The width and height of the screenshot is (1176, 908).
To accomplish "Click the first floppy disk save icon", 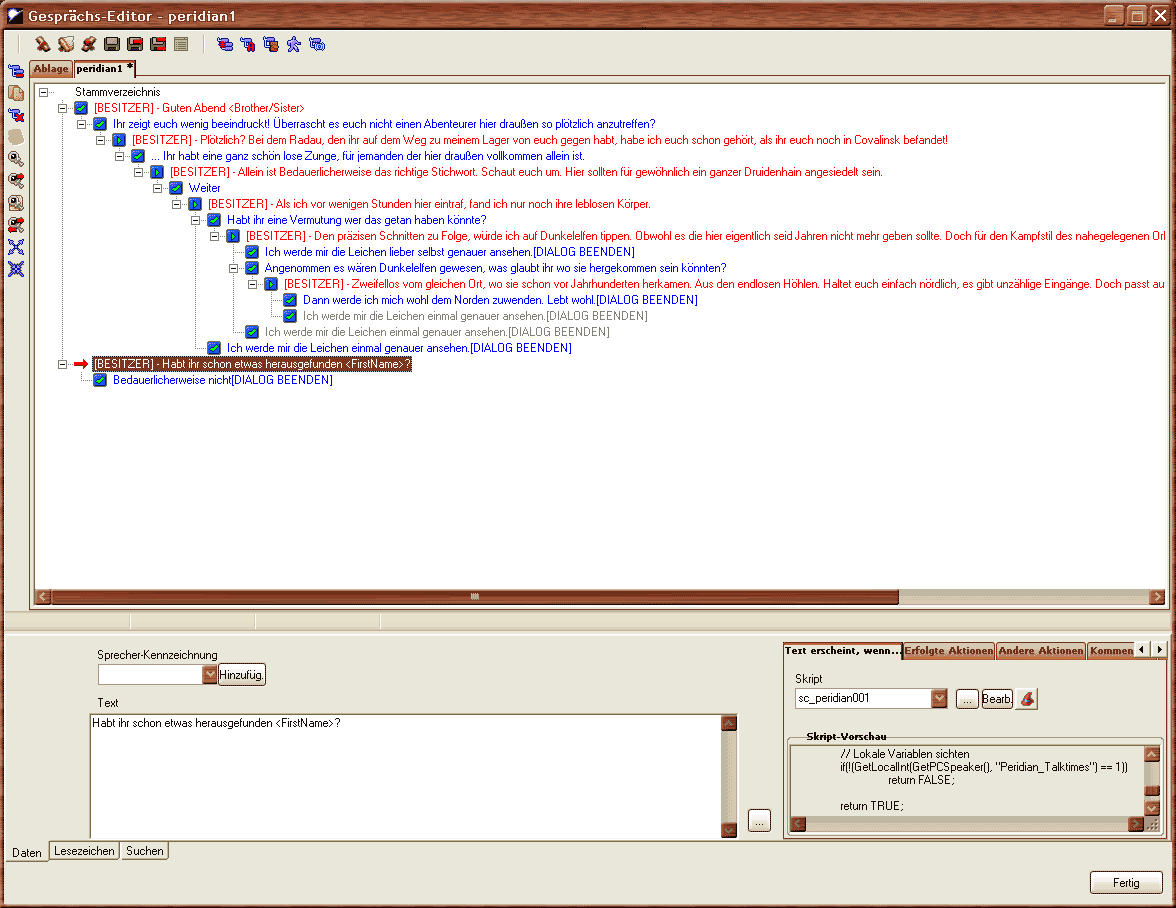I will point(112,44).
